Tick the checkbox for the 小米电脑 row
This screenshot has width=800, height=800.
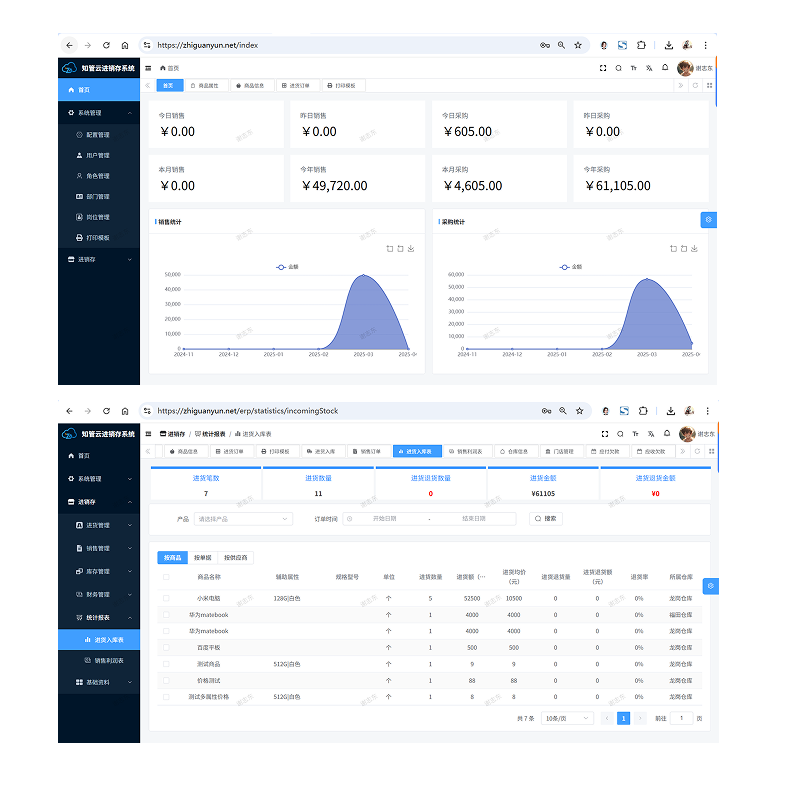[x=166, y=598]
